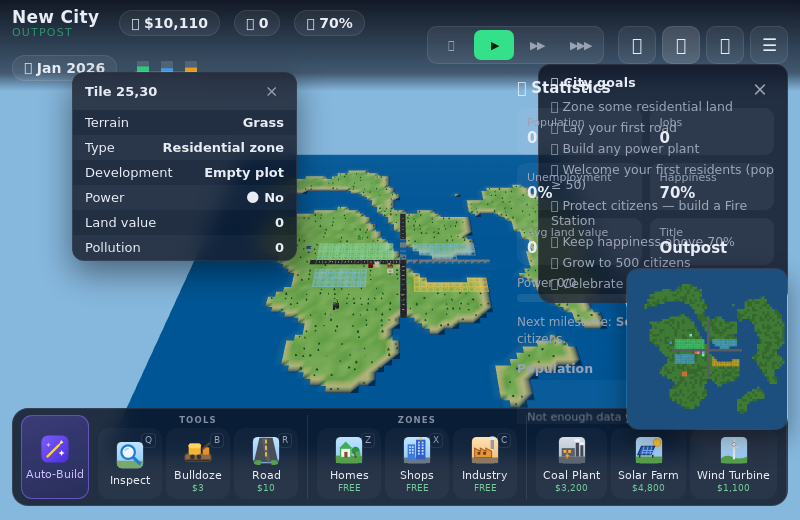
Task: Click the 'Land value' row
Action: point(184,222)
